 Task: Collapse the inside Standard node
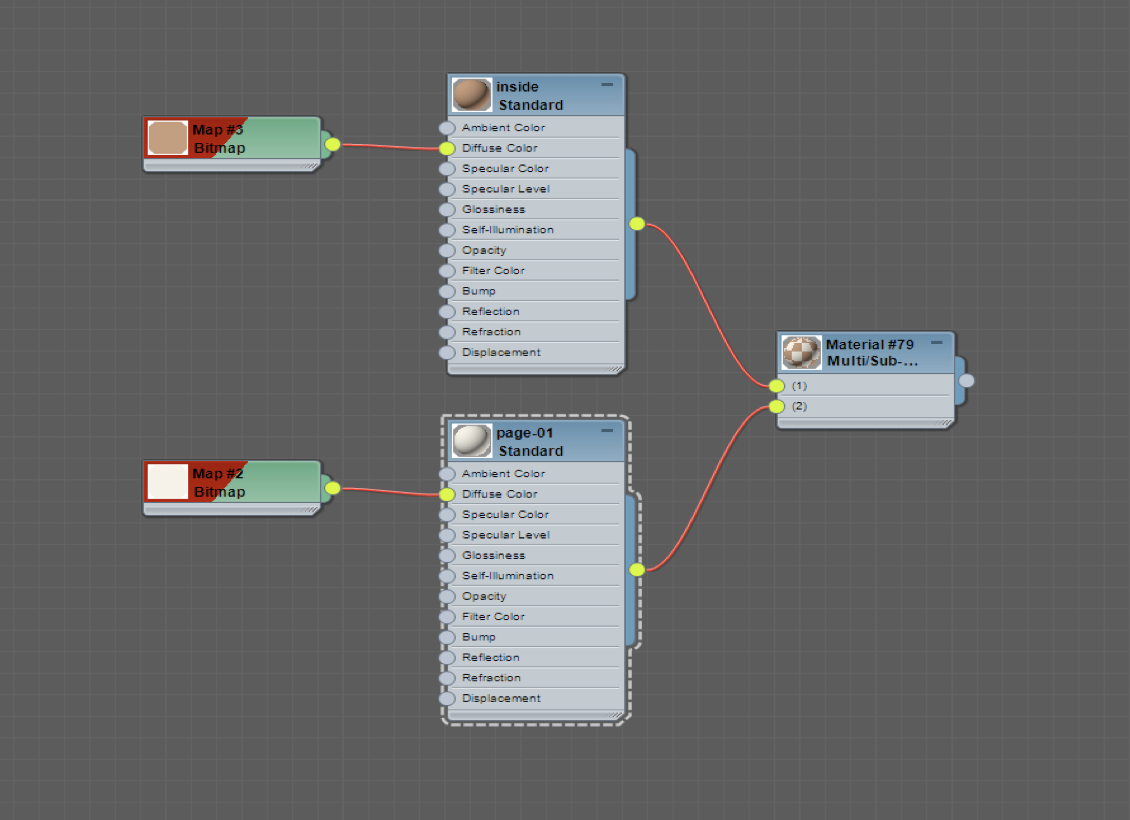607,84
